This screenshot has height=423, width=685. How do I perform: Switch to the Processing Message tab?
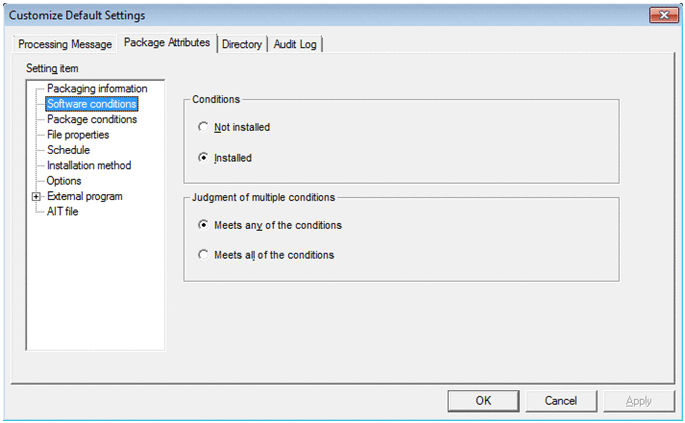coord(65,44)
